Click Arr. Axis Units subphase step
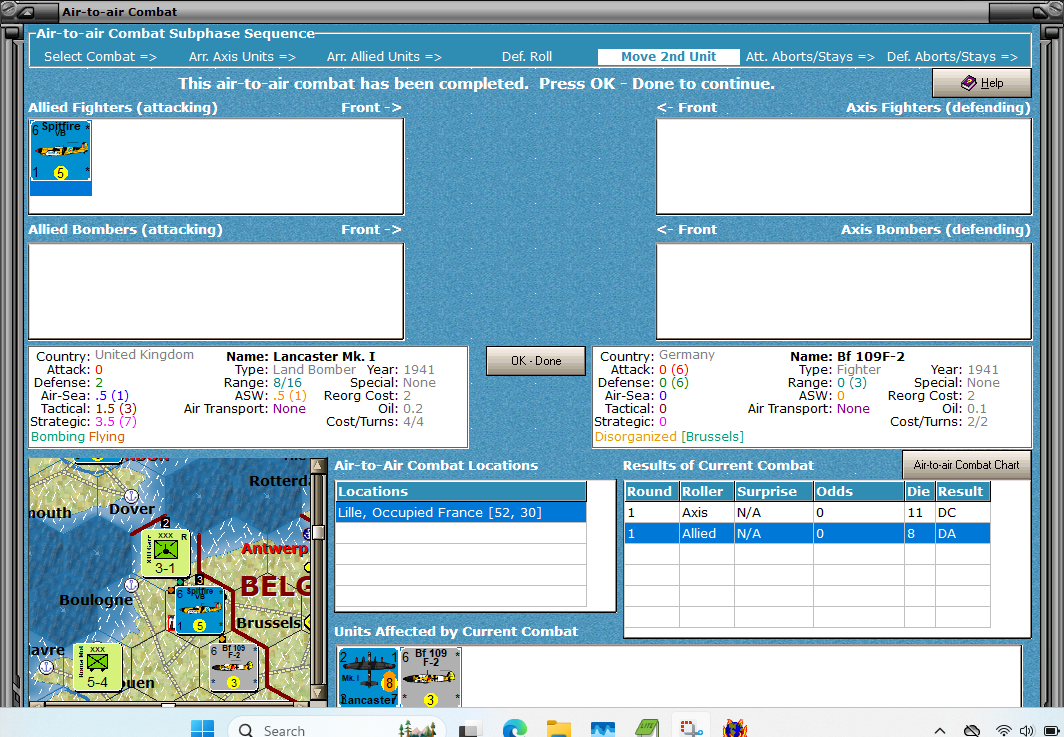The image size is (1064, 737). 242,57
